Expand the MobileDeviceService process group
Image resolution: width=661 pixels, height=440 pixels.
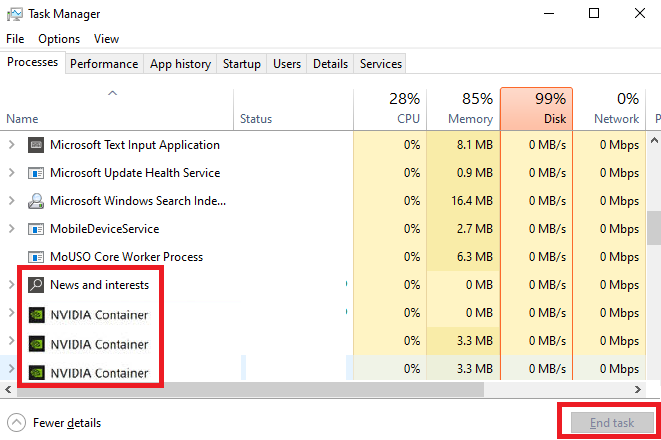click(12, 229)
